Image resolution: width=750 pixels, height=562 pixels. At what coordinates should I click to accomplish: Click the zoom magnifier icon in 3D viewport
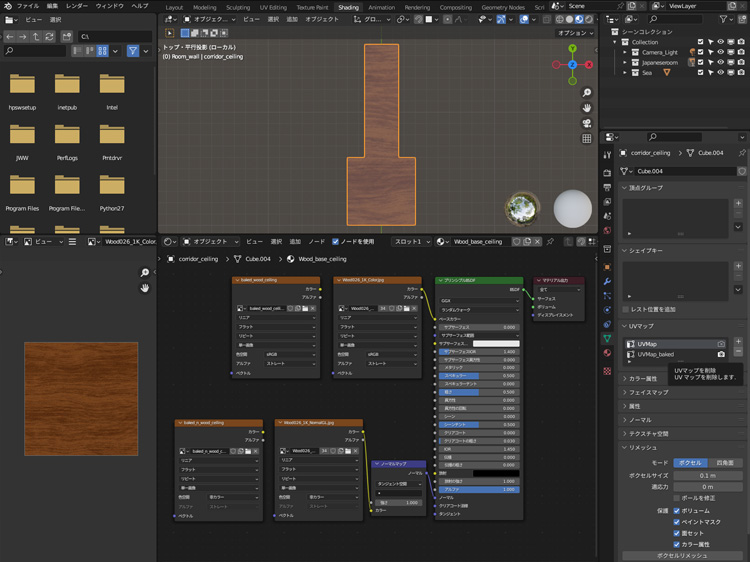point(587,92)
